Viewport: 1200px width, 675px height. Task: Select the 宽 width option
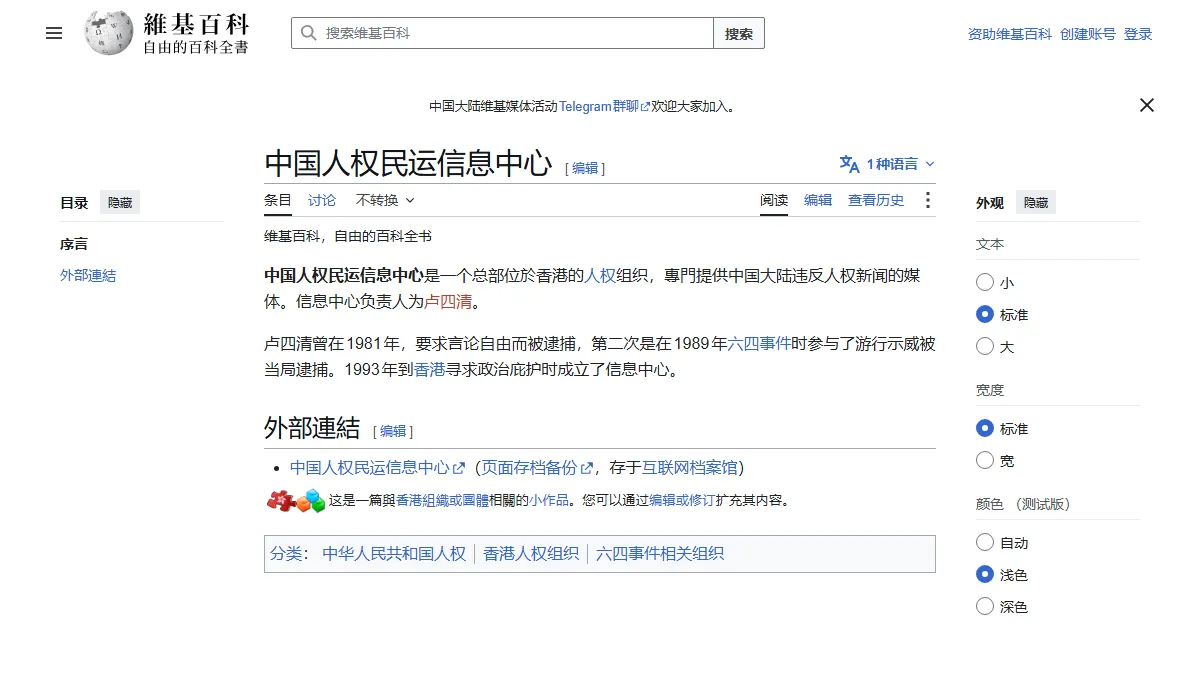point(985,461)
